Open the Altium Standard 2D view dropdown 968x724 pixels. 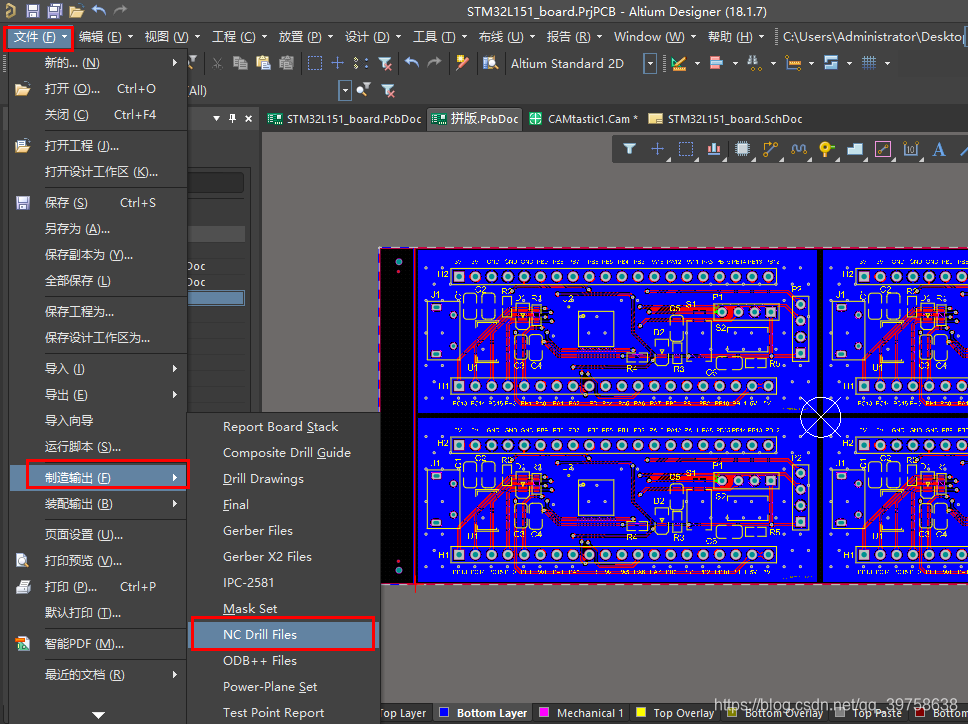point(649,63)
